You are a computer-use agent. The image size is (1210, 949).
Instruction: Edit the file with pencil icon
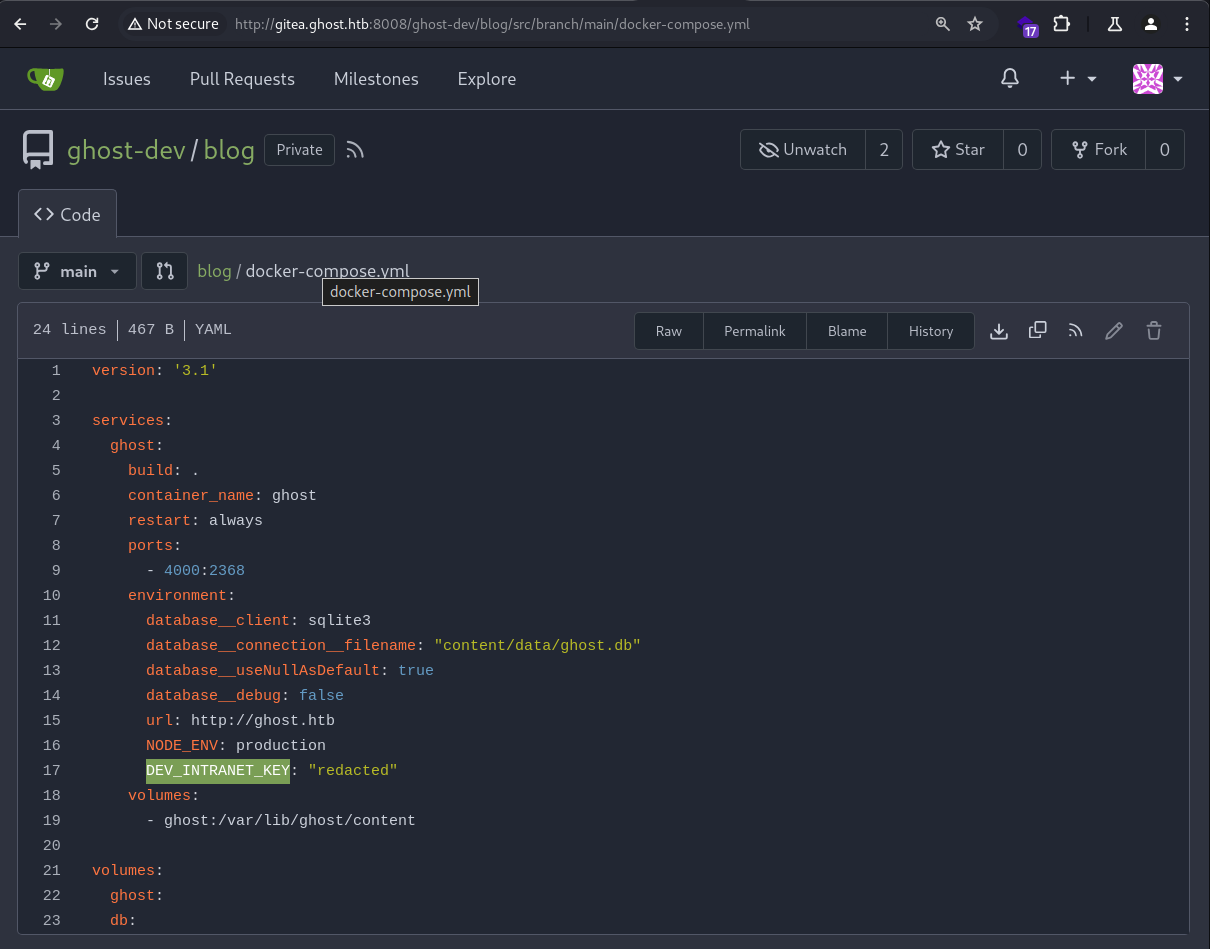[x=1114, y=331]
